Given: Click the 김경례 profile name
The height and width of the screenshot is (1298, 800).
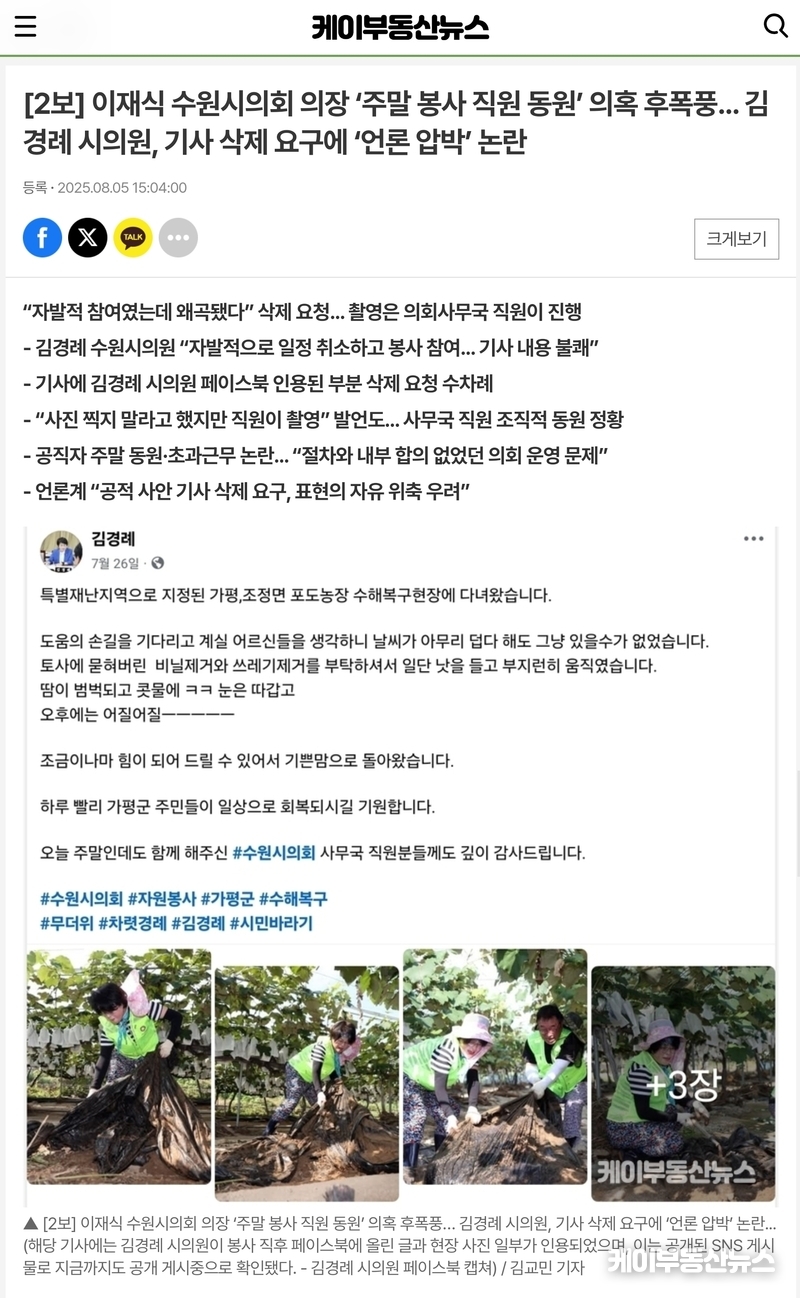Looking at the screenshot, I should coord(113,540).
